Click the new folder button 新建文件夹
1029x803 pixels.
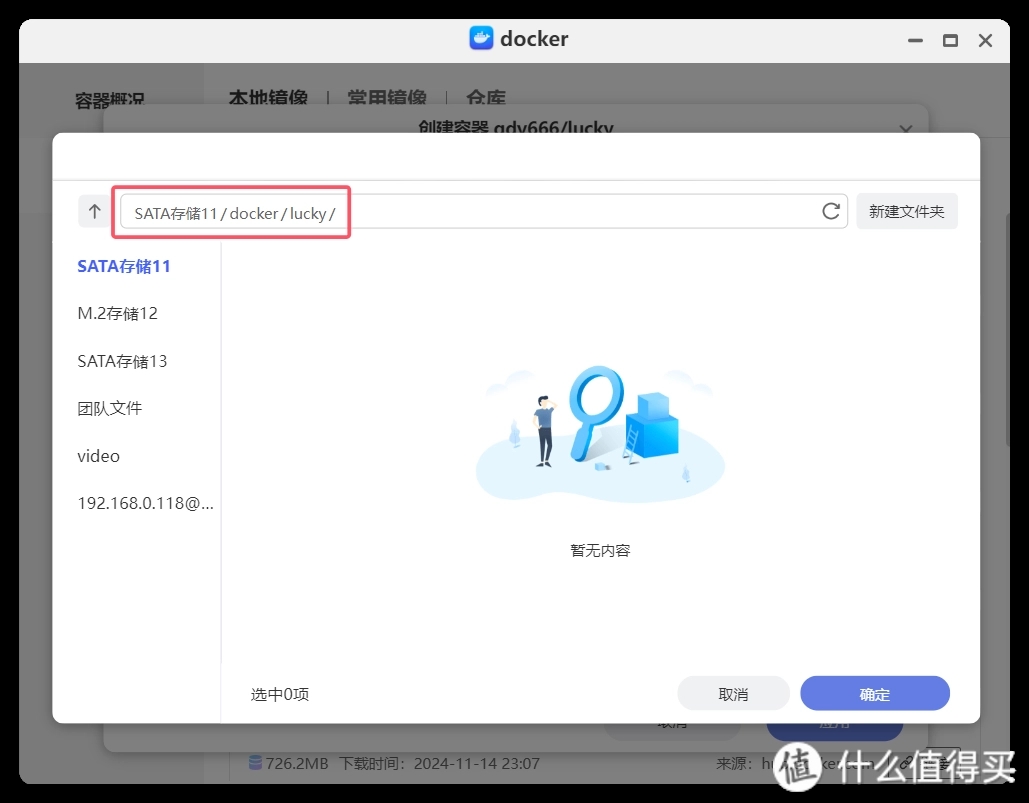(x=906, y=211)
